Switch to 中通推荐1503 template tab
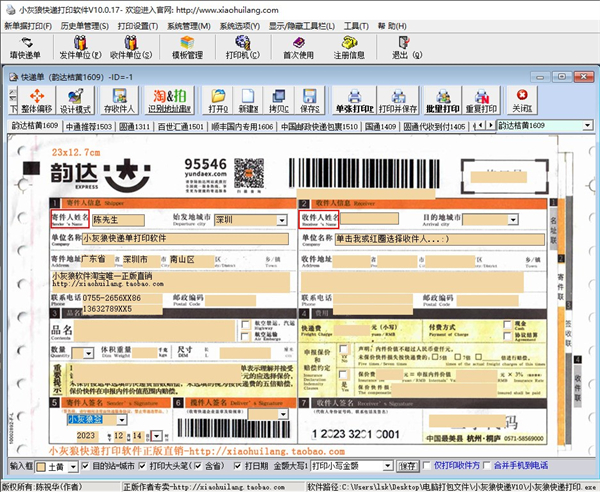Screen dimensions: 600x492 point(88,127)
